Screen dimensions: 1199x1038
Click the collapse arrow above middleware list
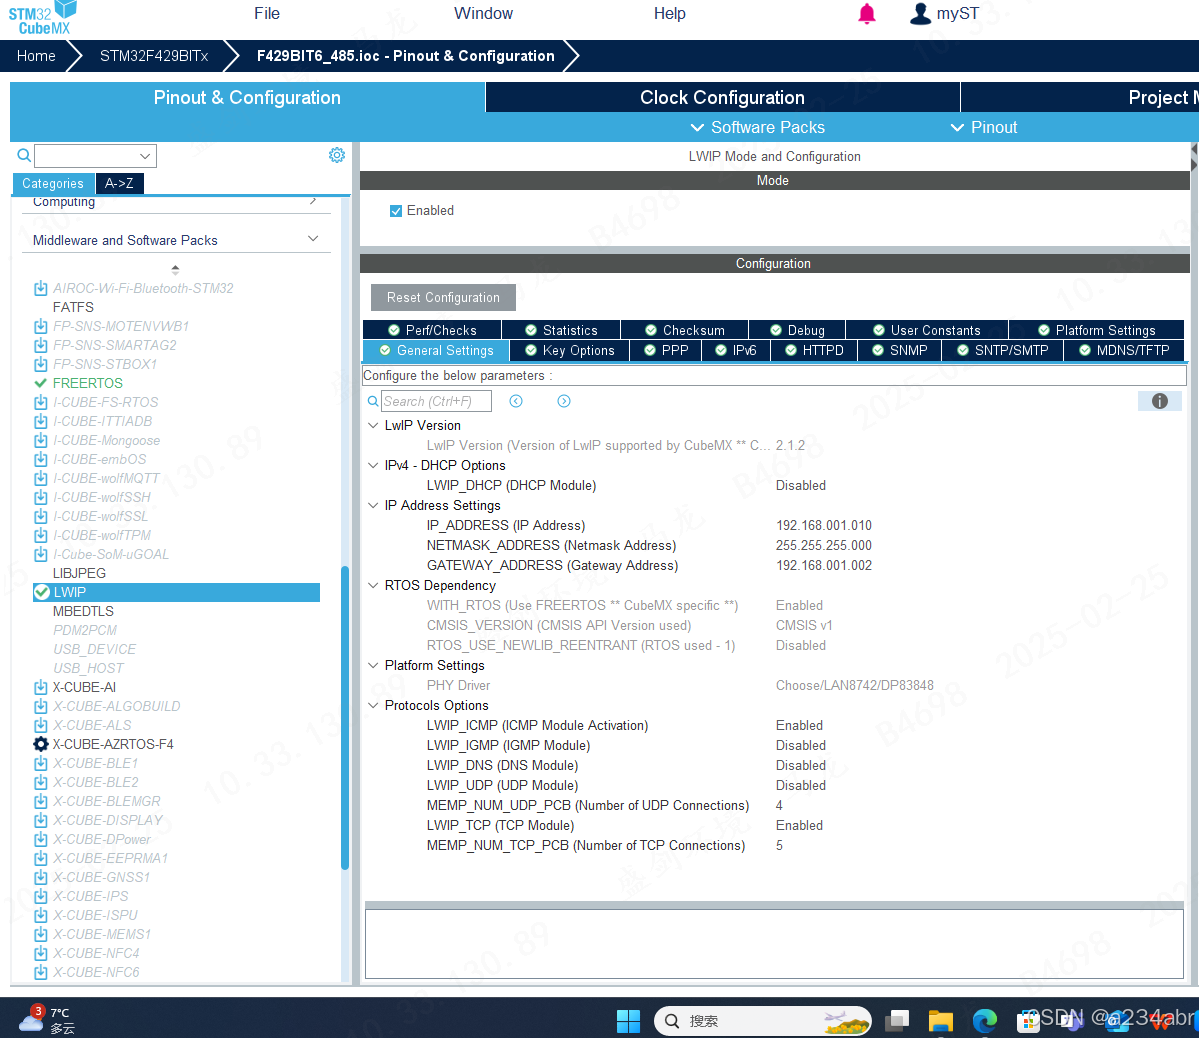coord(175,268)
